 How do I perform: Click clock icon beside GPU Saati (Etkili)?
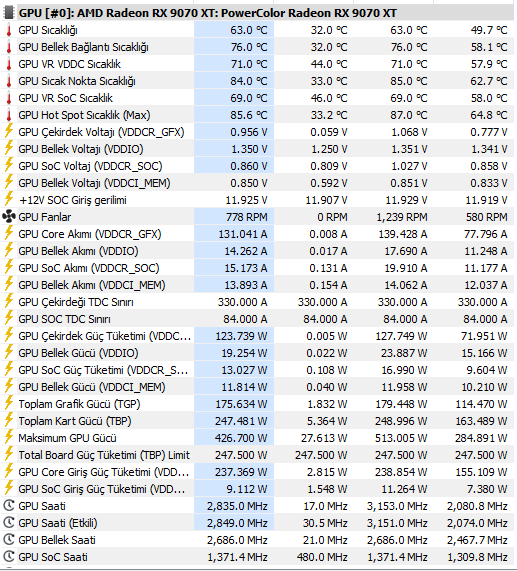(9, 523)
